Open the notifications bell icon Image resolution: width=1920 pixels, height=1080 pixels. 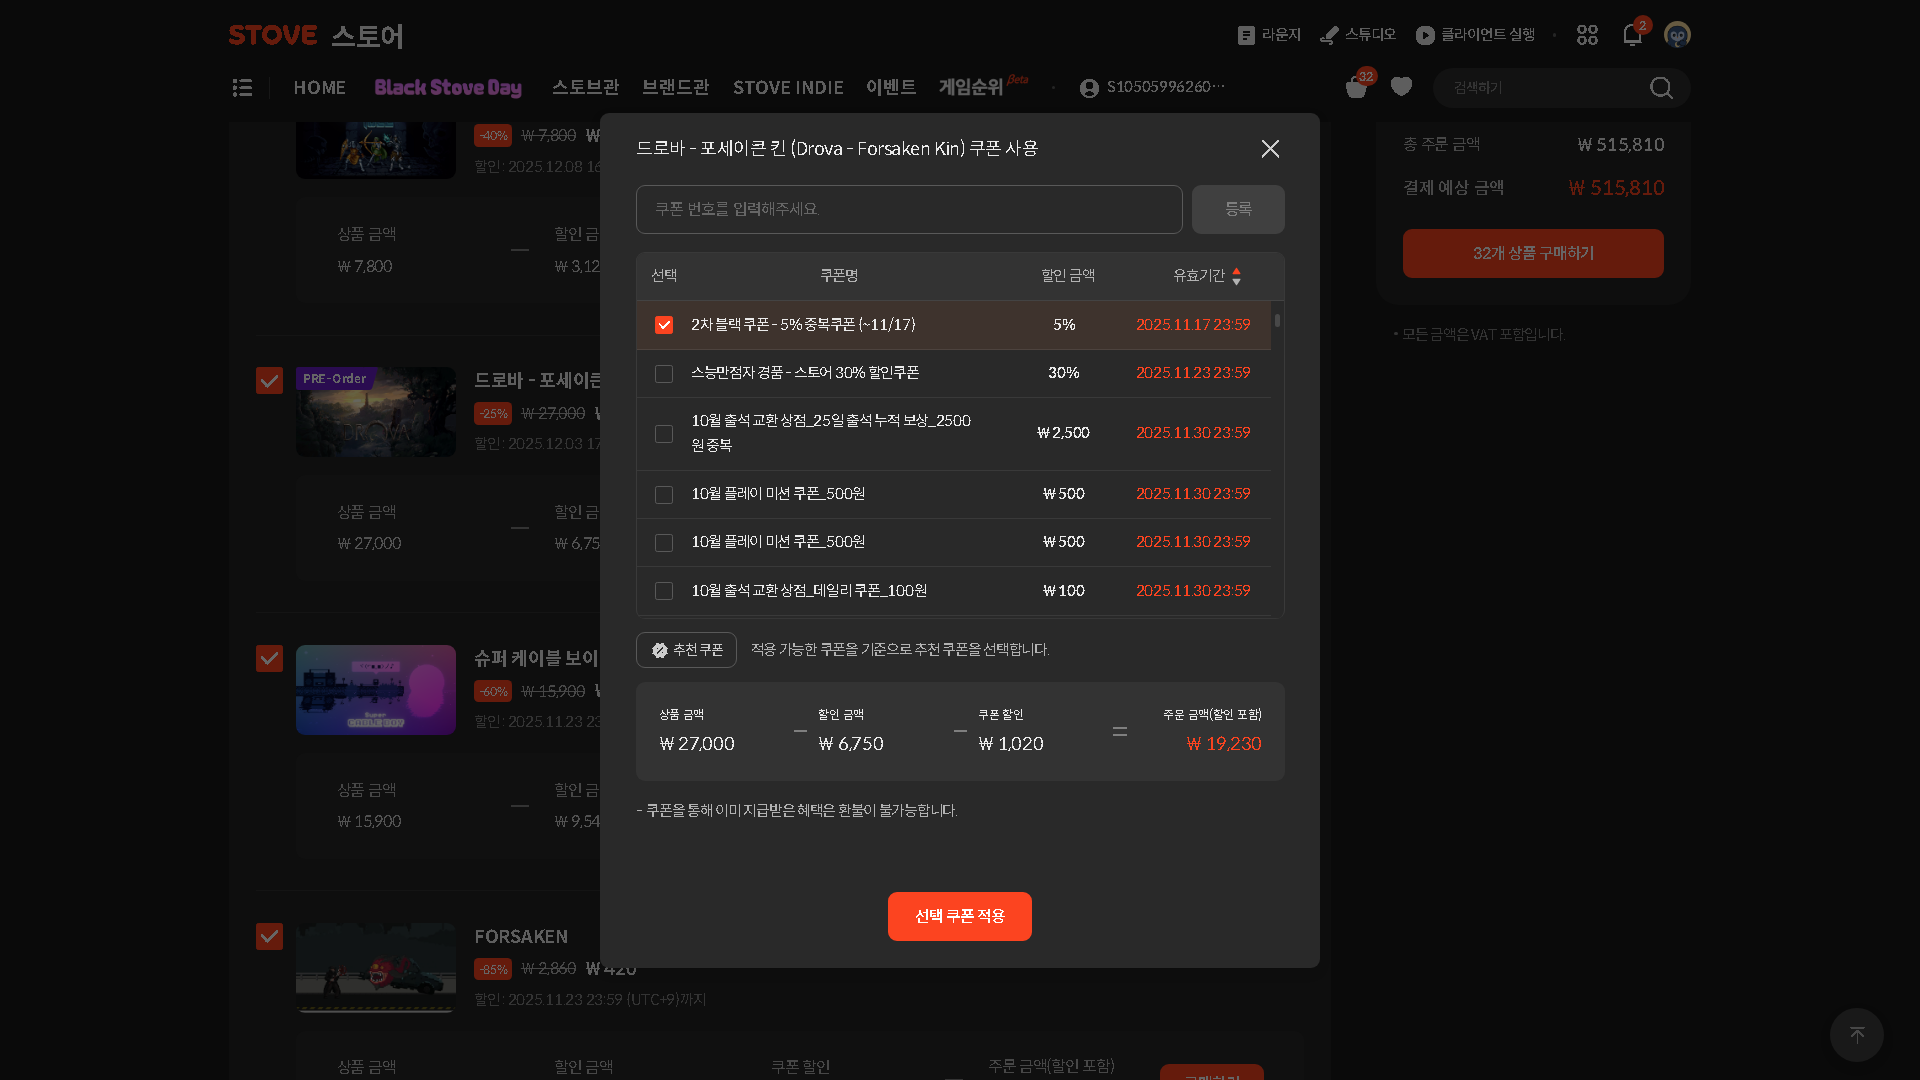(1632, 36)
